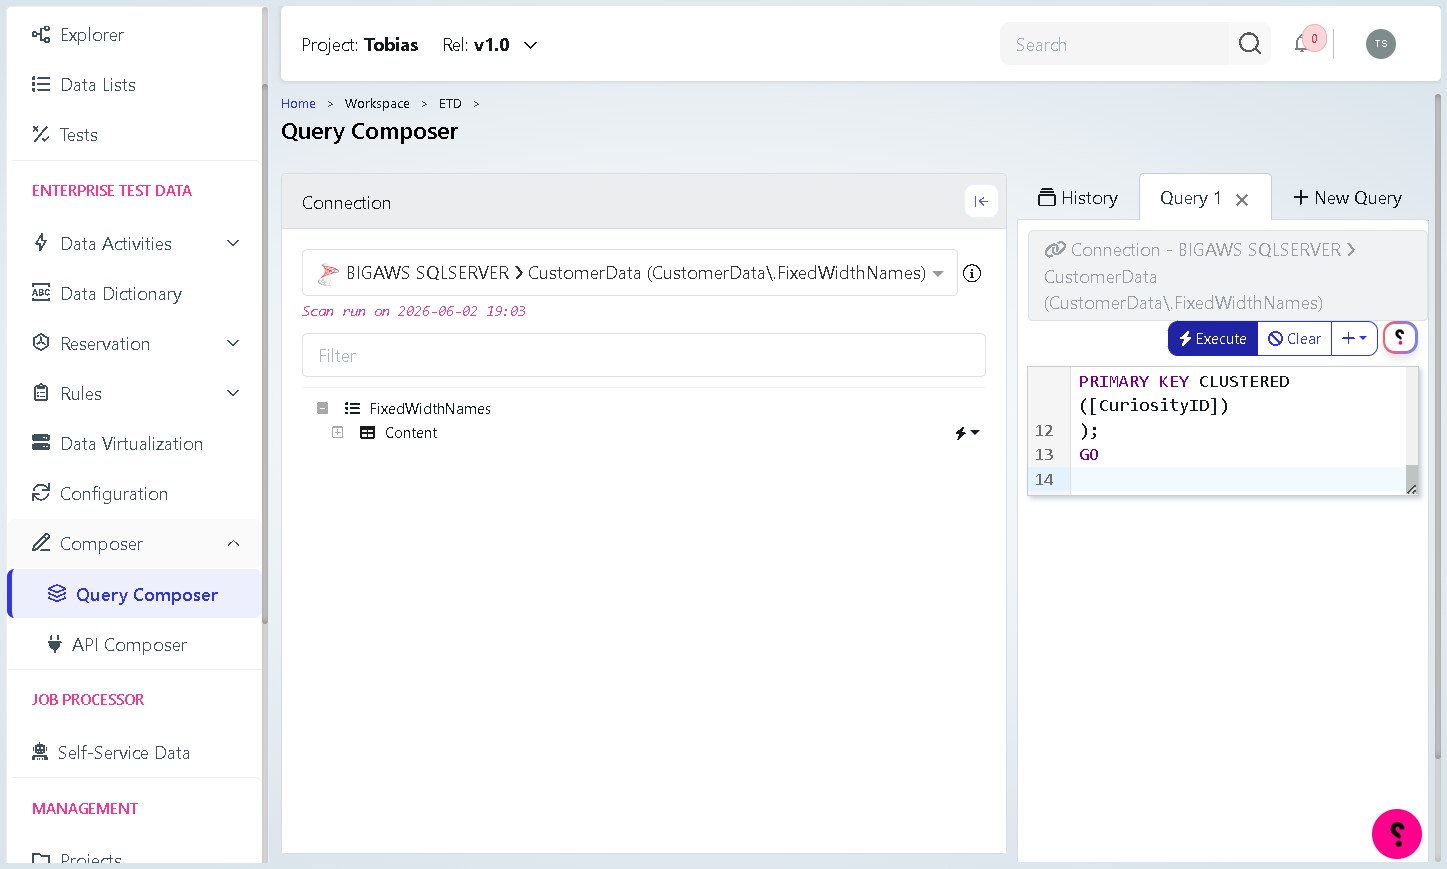Open Data Dictionary page

[107, 294]
